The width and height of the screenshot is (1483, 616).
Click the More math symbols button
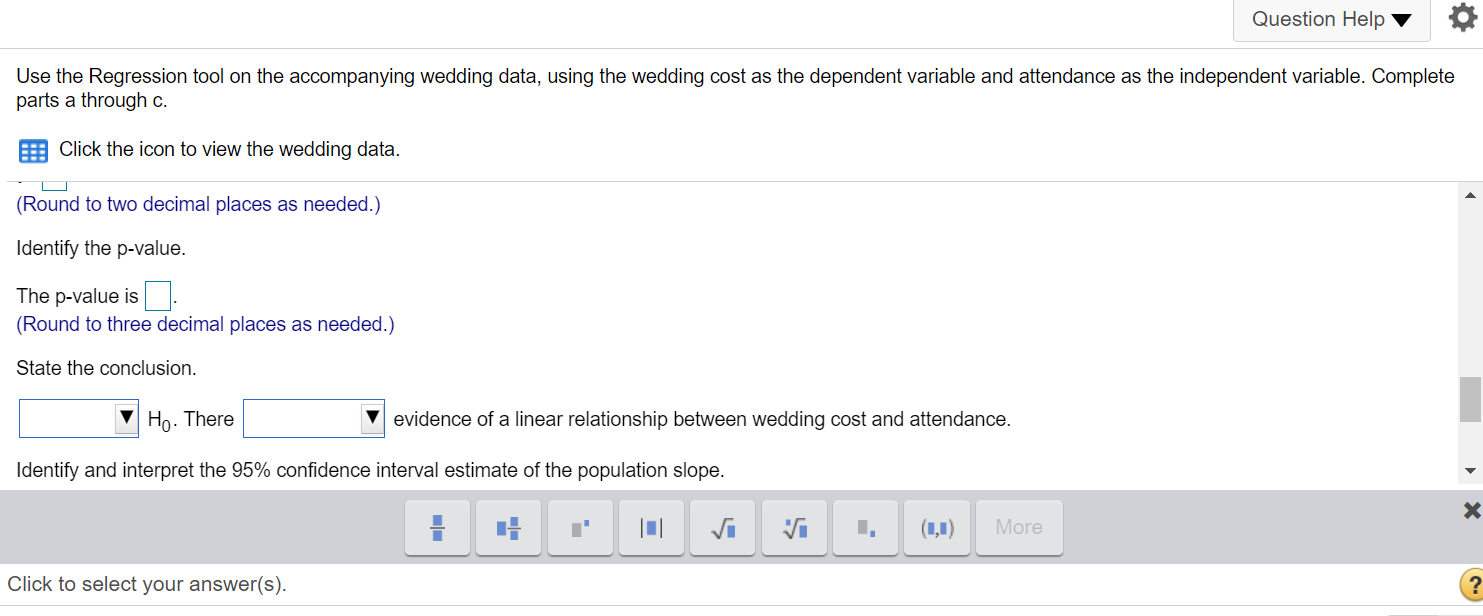(1019, 527)
